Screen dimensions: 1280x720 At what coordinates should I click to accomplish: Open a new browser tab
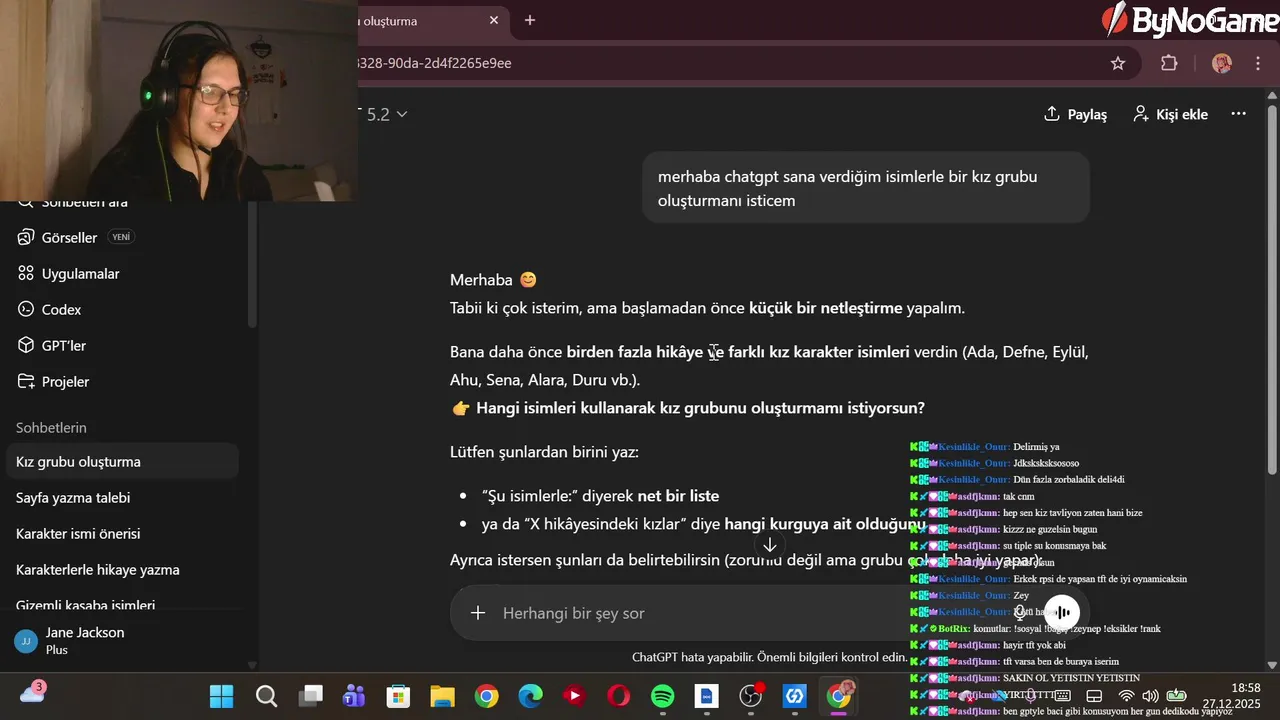pyautogui.click(x=530, y=20)
